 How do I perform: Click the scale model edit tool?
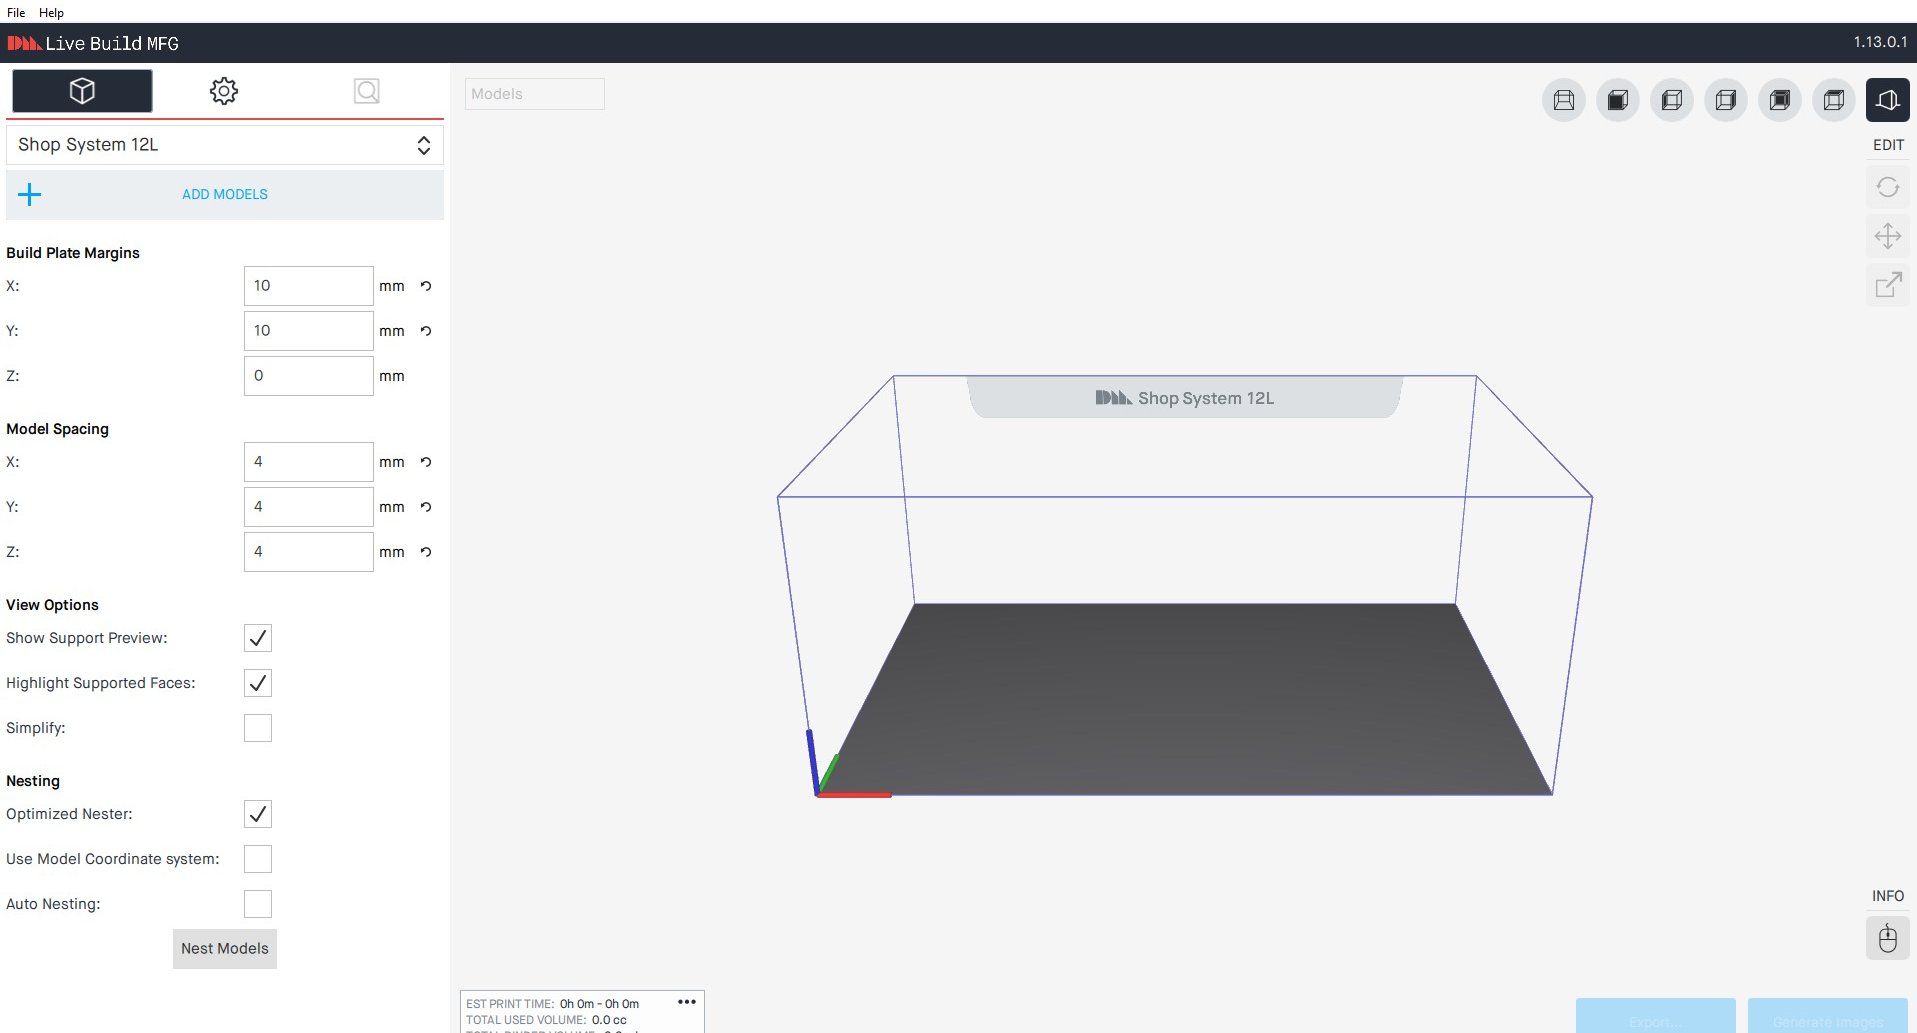click(x=1888, y=285)
